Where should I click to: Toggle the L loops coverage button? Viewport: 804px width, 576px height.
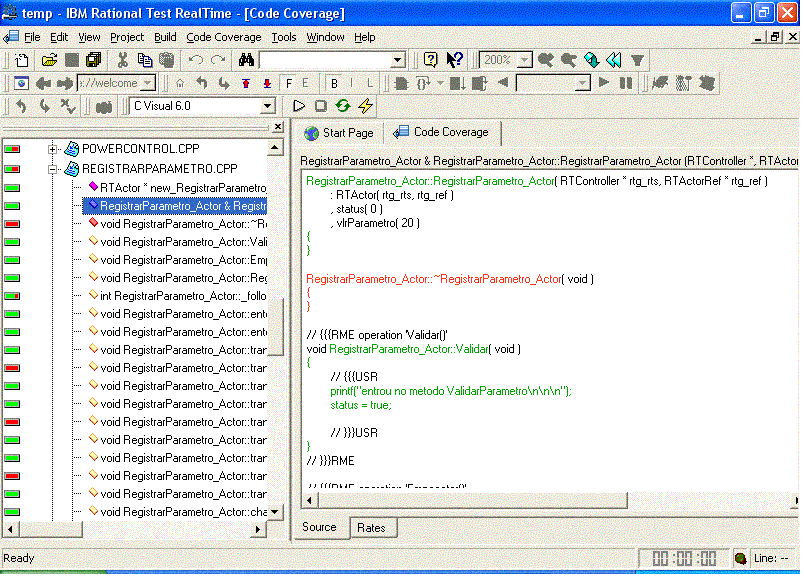point(370,83)
